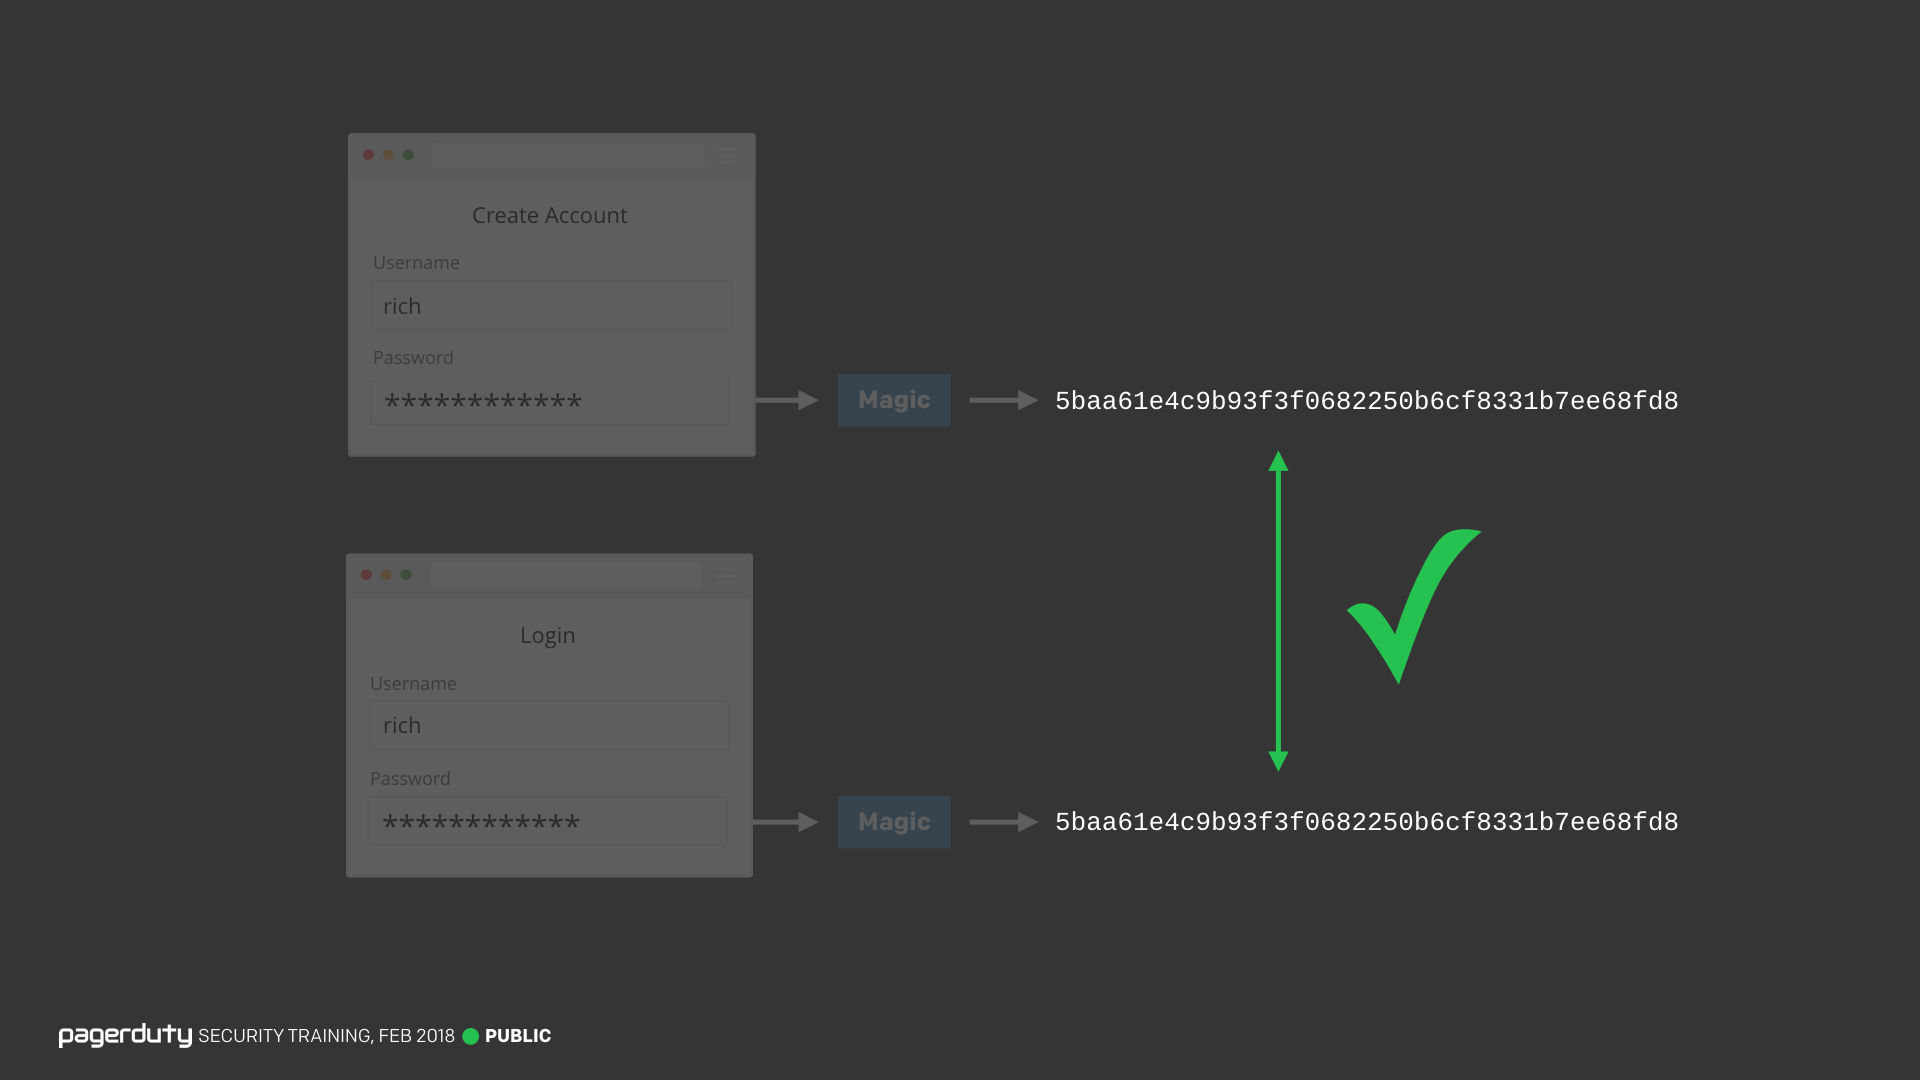Click the address bar in Create Account window
Image resolution: width=1920 pixels, height=1080 pixels.
coord(568,155)
